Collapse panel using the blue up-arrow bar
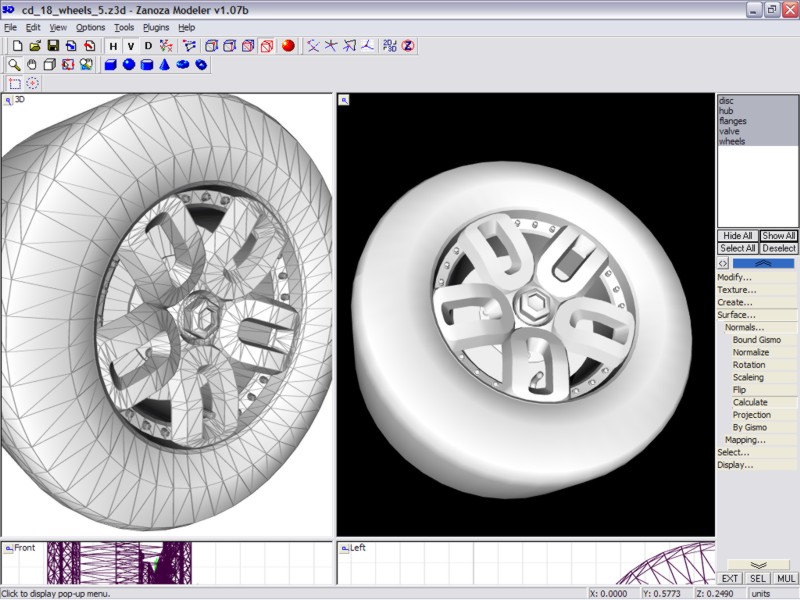 coord(763,264)
